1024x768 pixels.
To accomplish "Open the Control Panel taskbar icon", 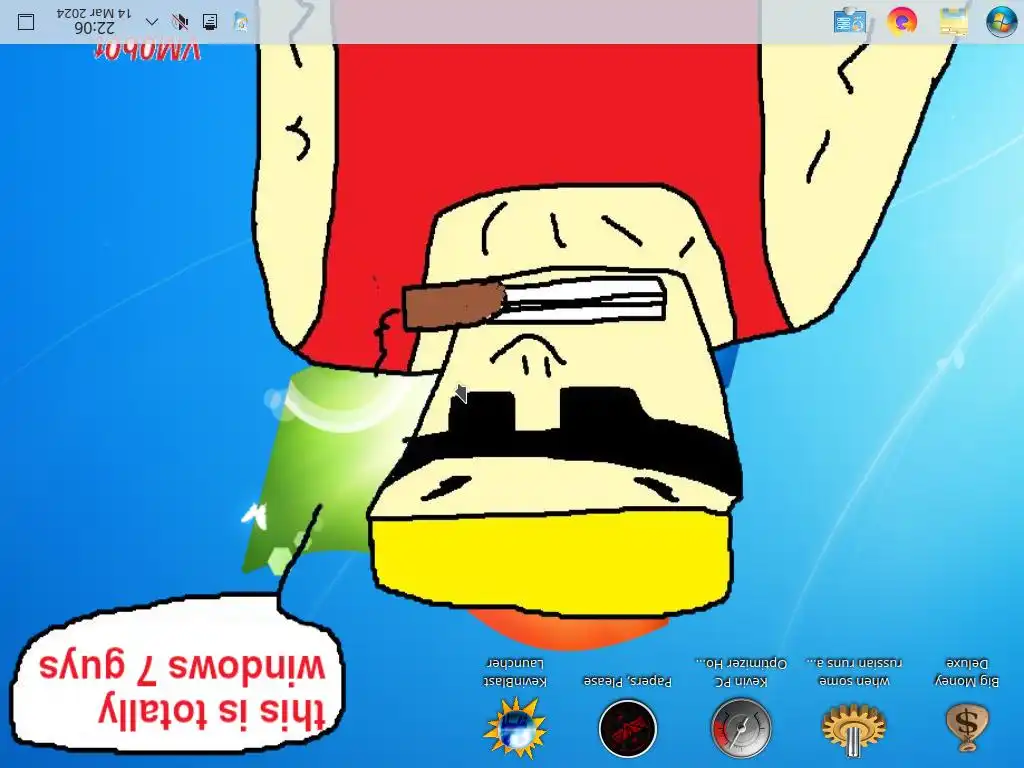I will (850, 22).
